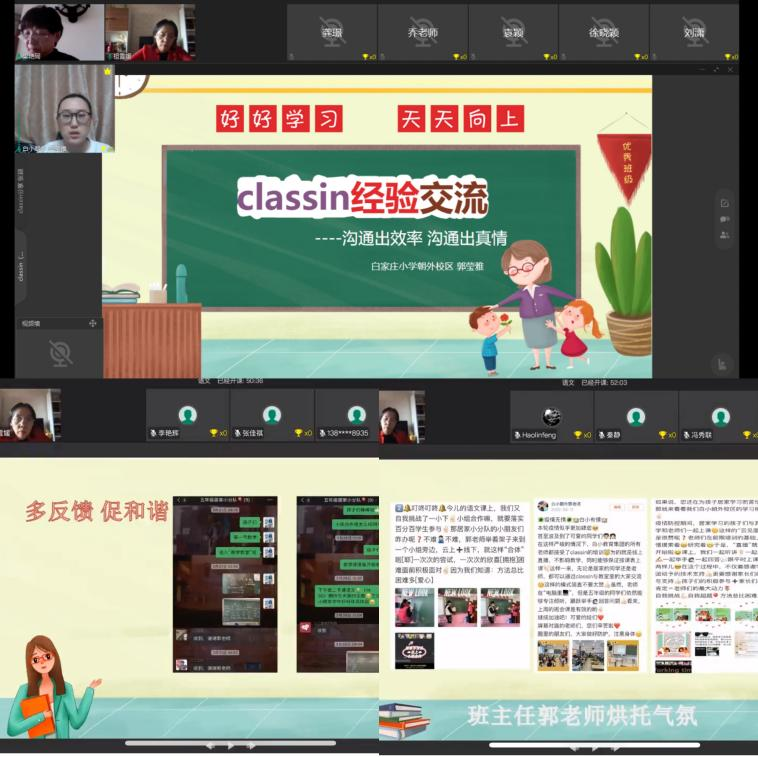Click the first moments post screenshot starting 叮咚叮咚
This screenshot has height=757, width=758.
(460, 586)
